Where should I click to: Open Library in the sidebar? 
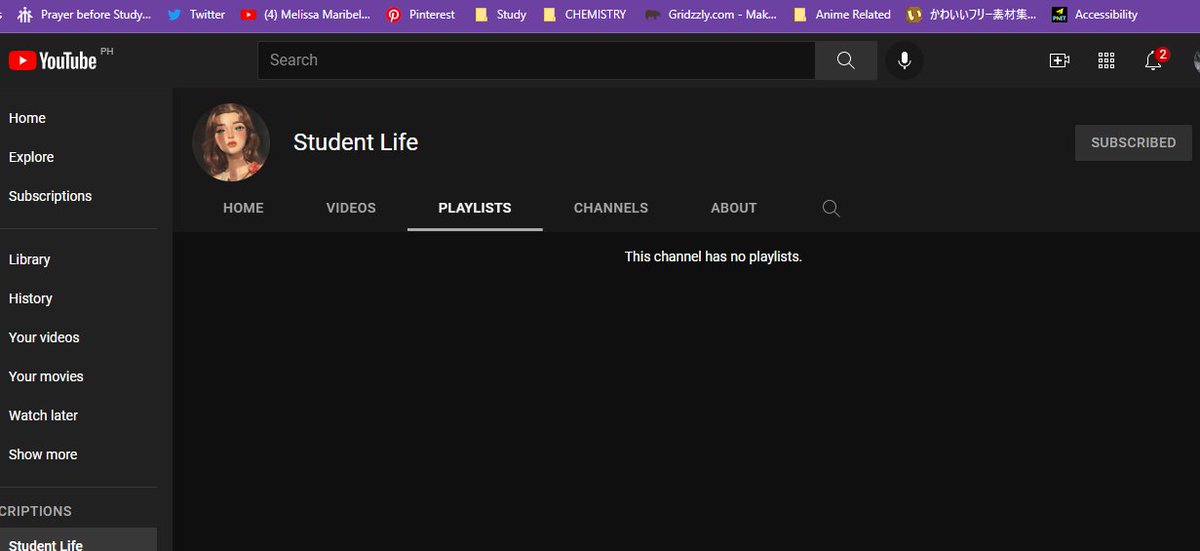[29, 259]
